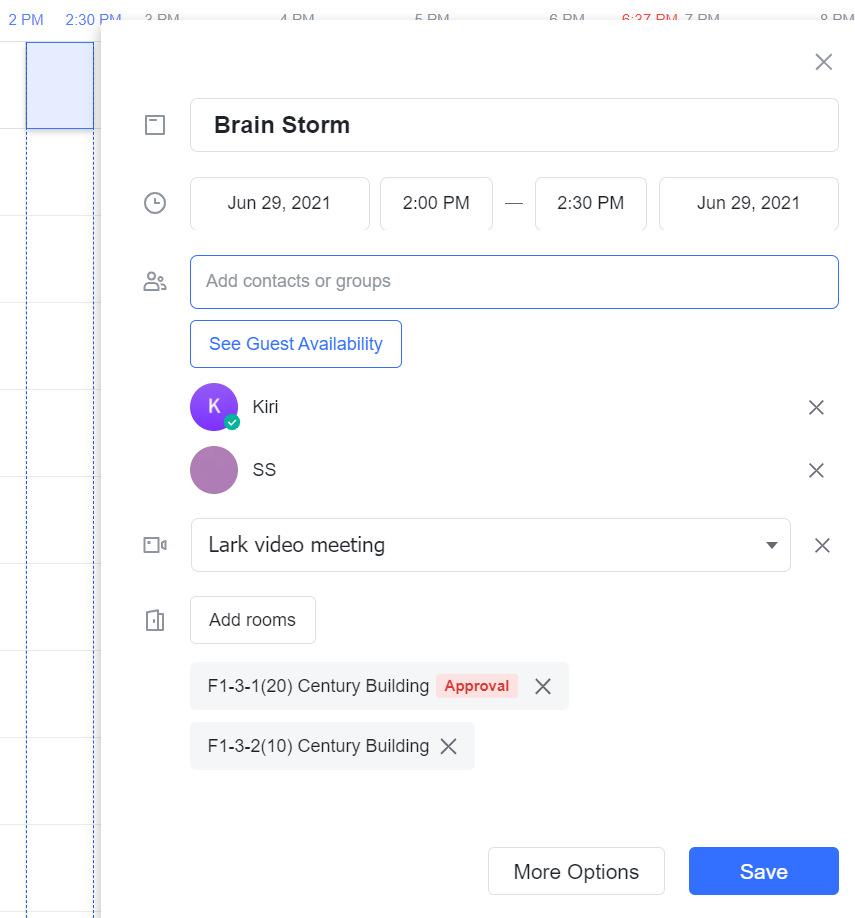Remove SS from the guest list
Image resolution: width=855 pixels, height=918 pixels.
coord(816,470)
